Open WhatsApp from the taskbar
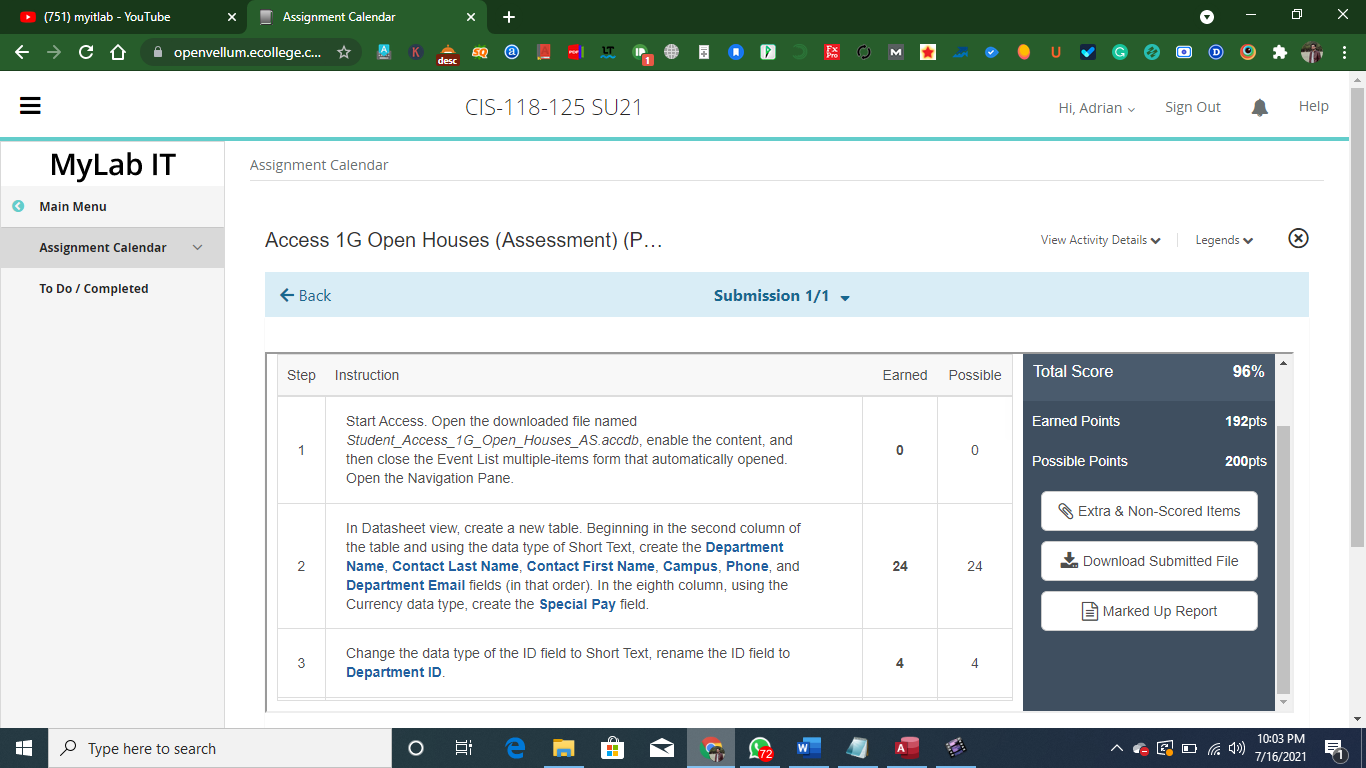Image resolution: width=1366 pixels, height=768 pixels. point(761,748)
